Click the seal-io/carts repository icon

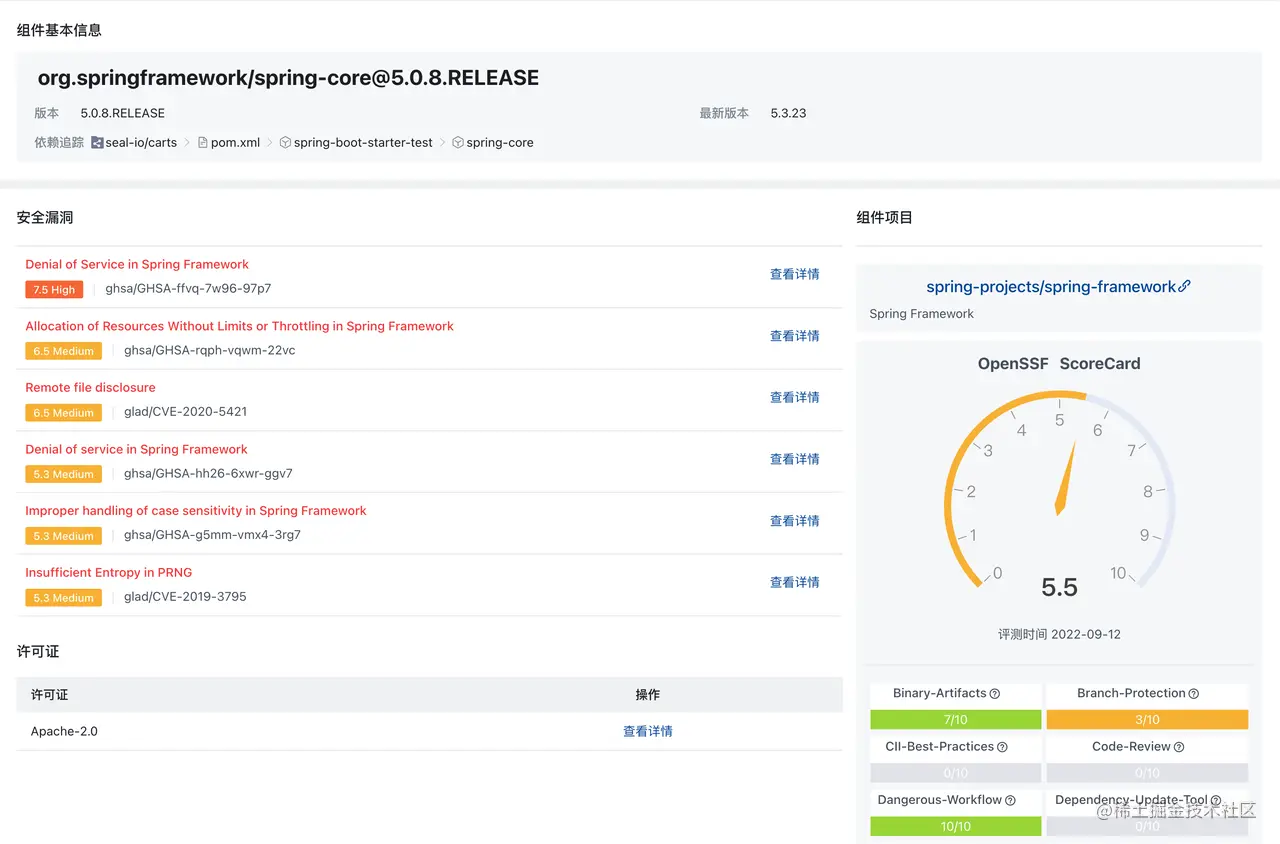click(x=97, y=143)
